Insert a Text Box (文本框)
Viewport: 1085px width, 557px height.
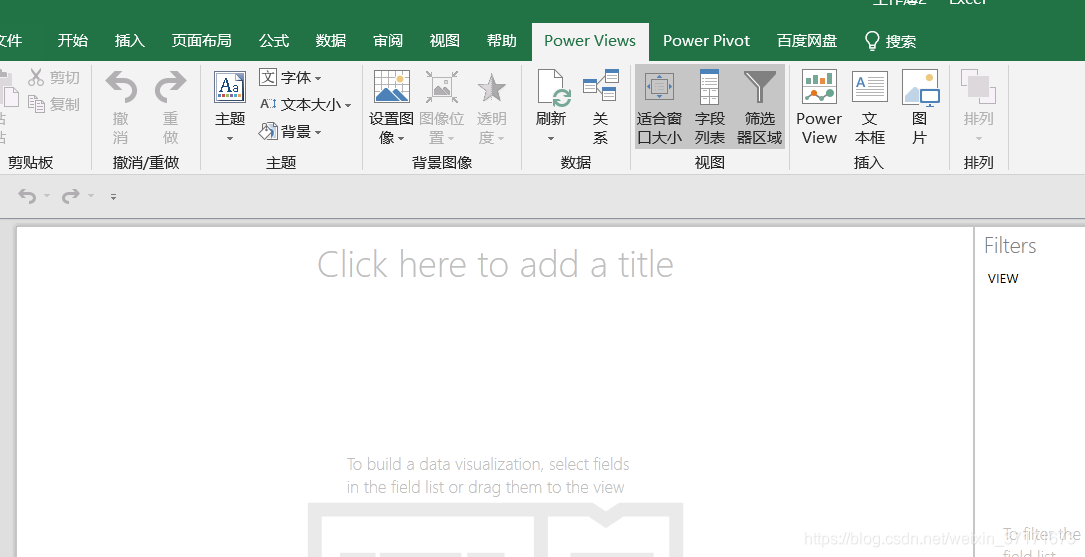[870, 107]
